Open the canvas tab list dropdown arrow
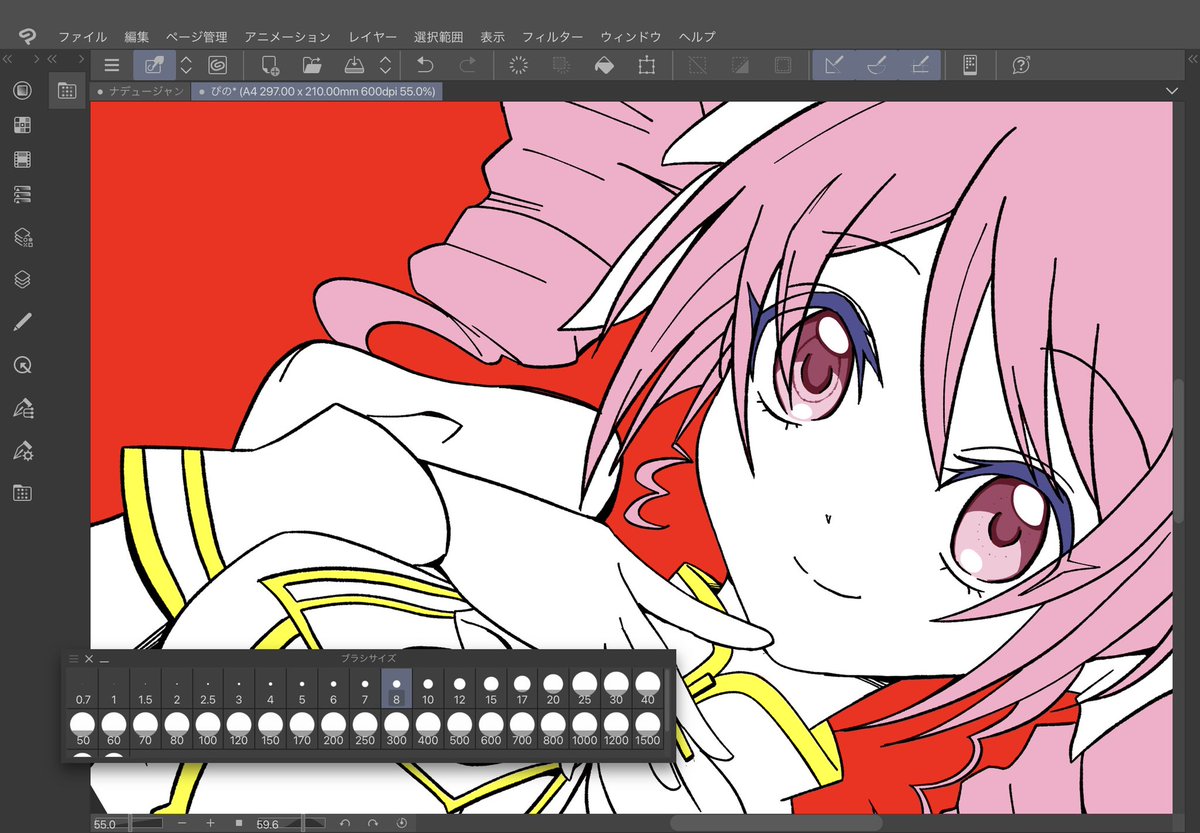 1172,91
